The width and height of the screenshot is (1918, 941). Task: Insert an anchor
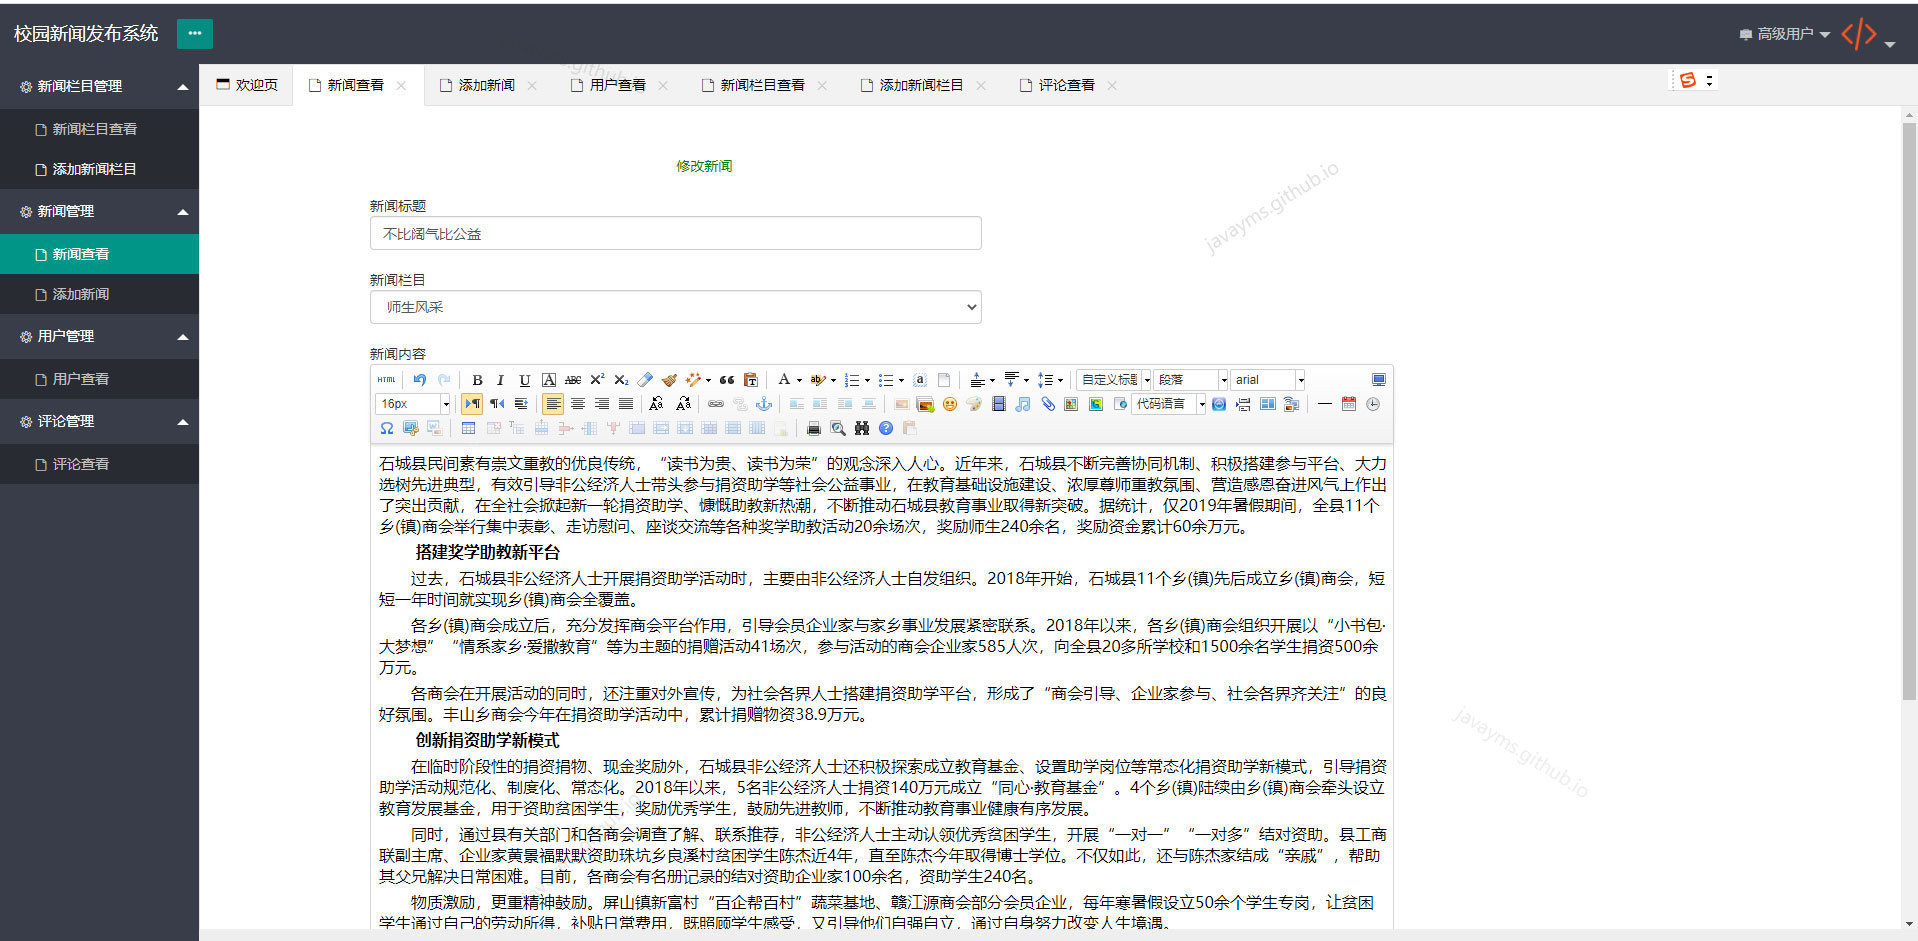tap(763, 404)
